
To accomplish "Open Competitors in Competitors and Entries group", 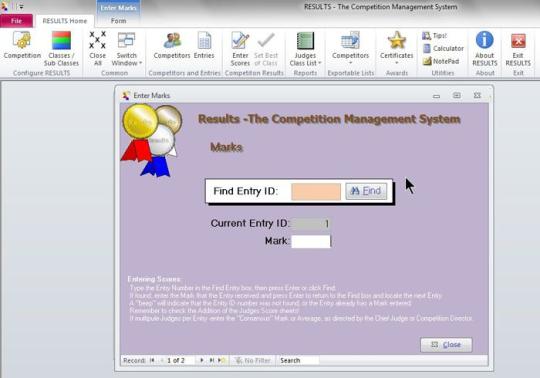I will pyautogui.click(x=172, y=45).
